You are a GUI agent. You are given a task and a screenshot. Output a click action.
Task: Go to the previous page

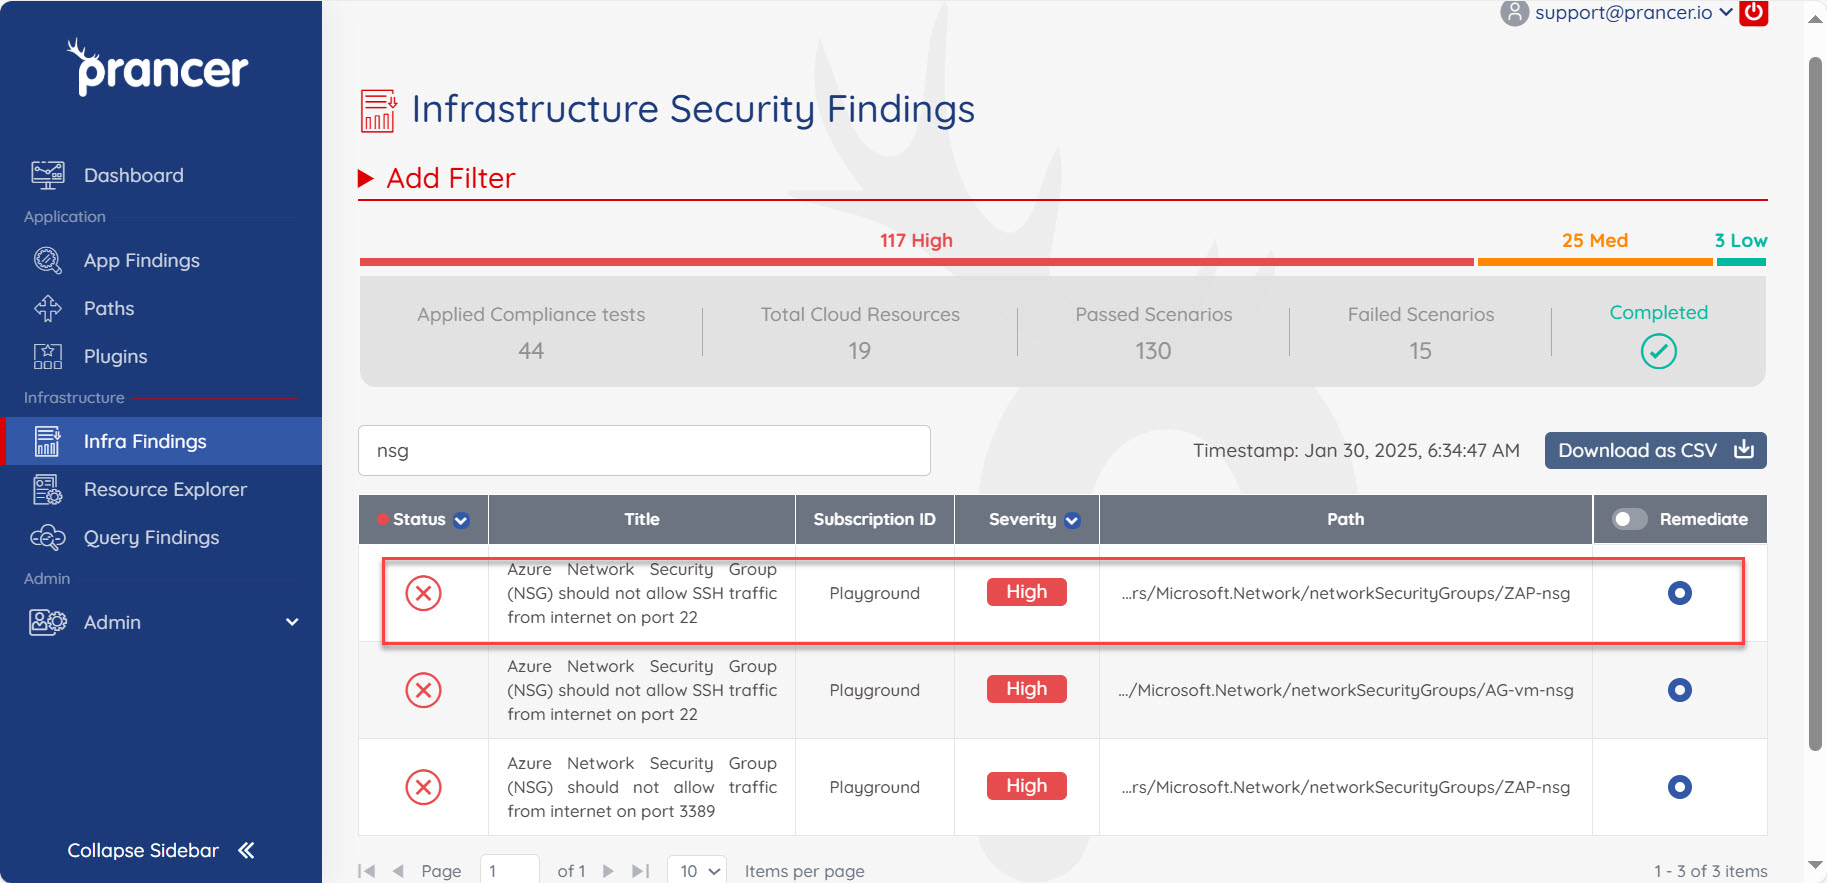point(398,871)
